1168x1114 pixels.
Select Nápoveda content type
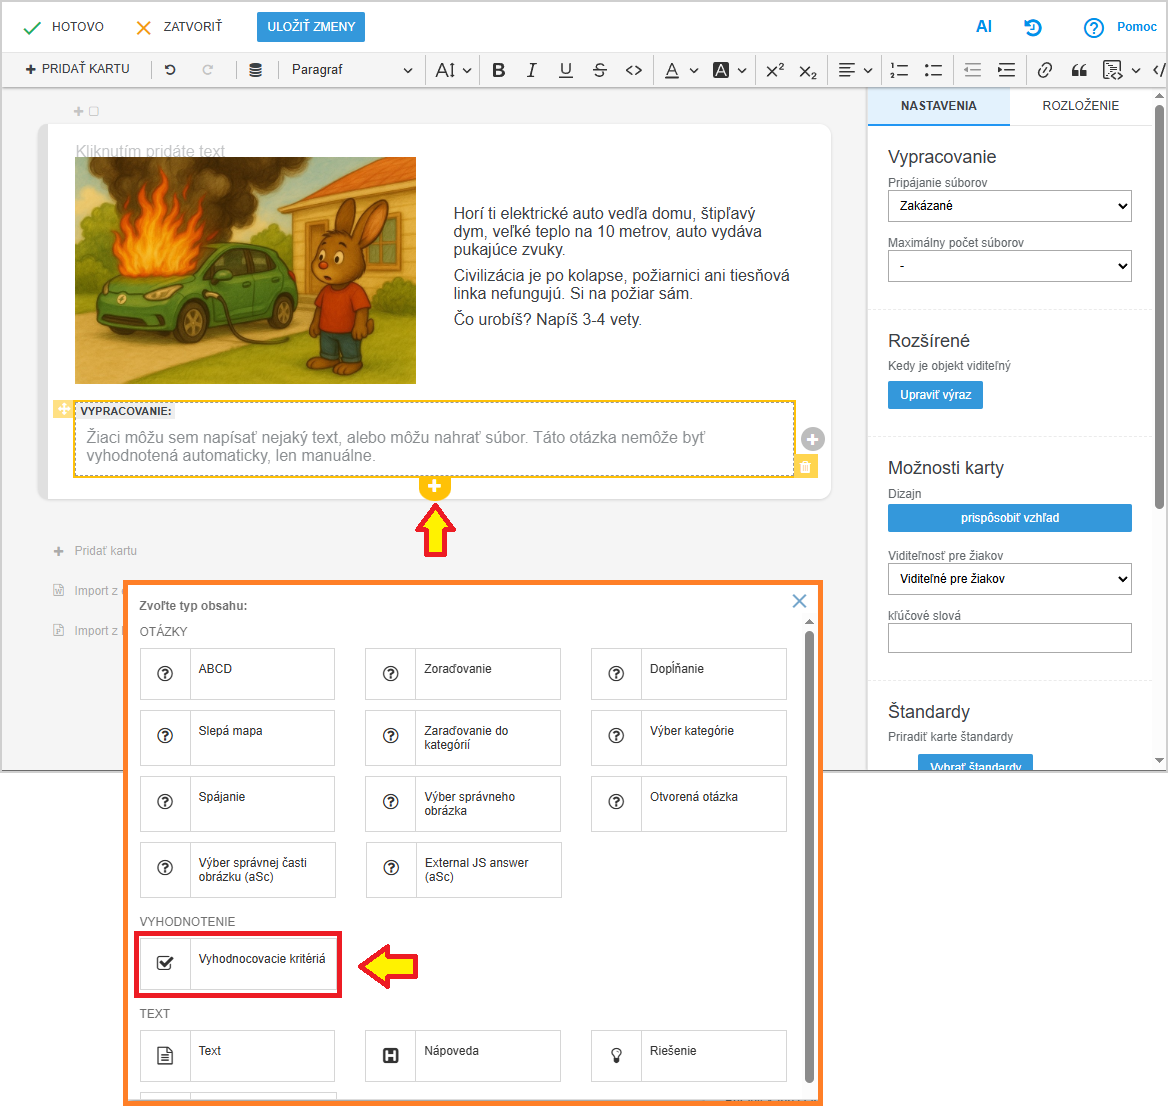click(x=463, y=1056)
